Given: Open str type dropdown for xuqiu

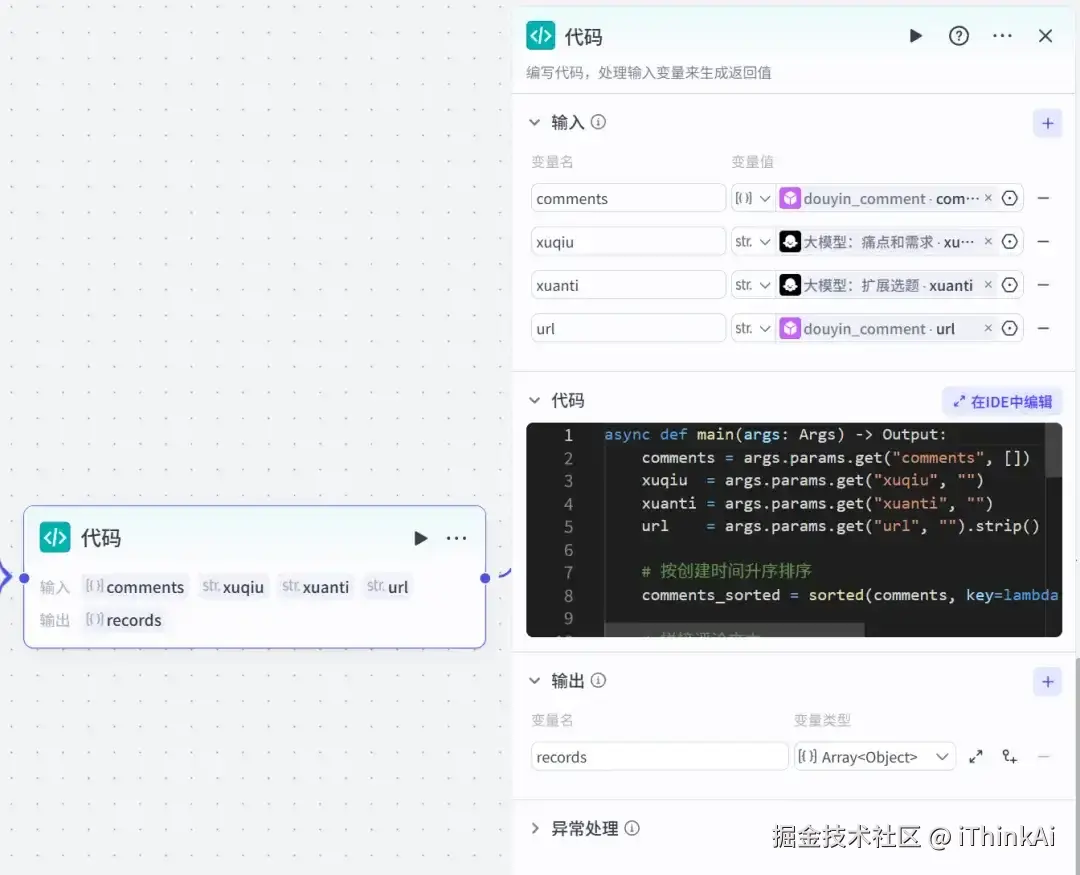Looking at the screenshot, I should click(753, 242).
